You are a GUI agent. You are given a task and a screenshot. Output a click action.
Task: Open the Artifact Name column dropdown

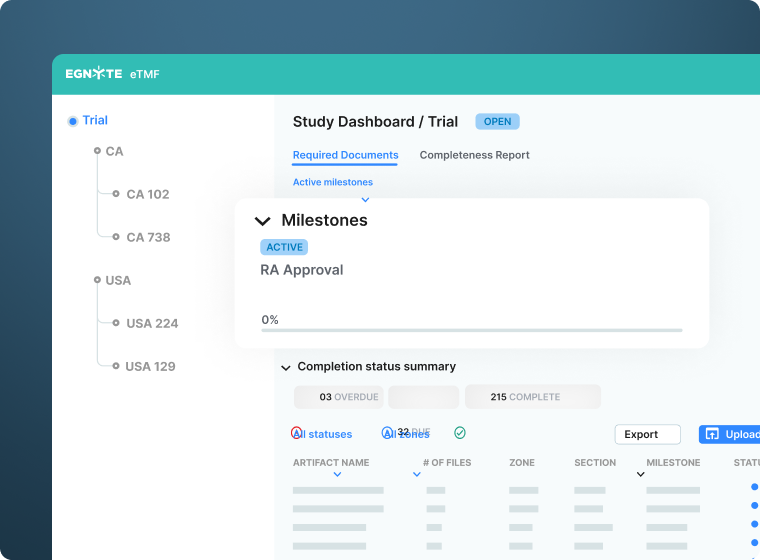[x=337, y=475]
